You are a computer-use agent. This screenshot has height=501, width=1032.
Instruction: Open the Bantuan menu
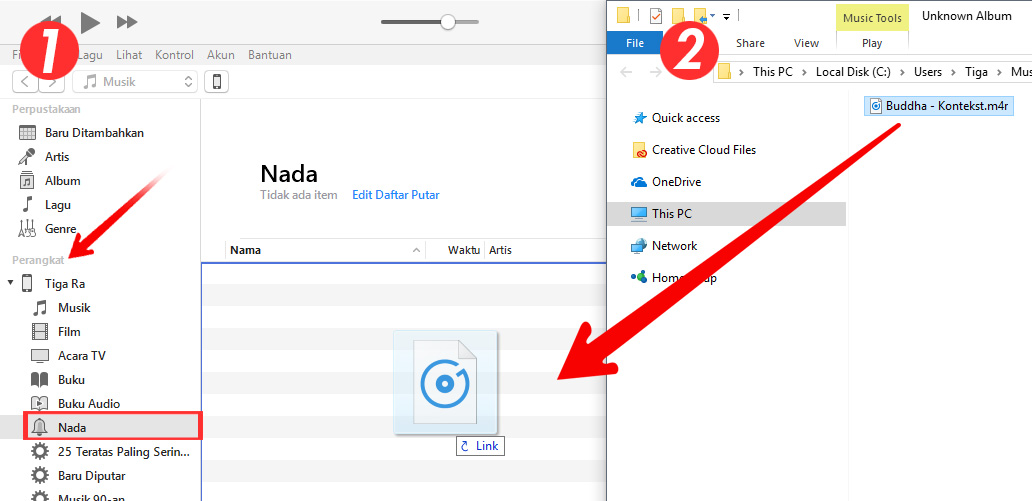point(270,55)
